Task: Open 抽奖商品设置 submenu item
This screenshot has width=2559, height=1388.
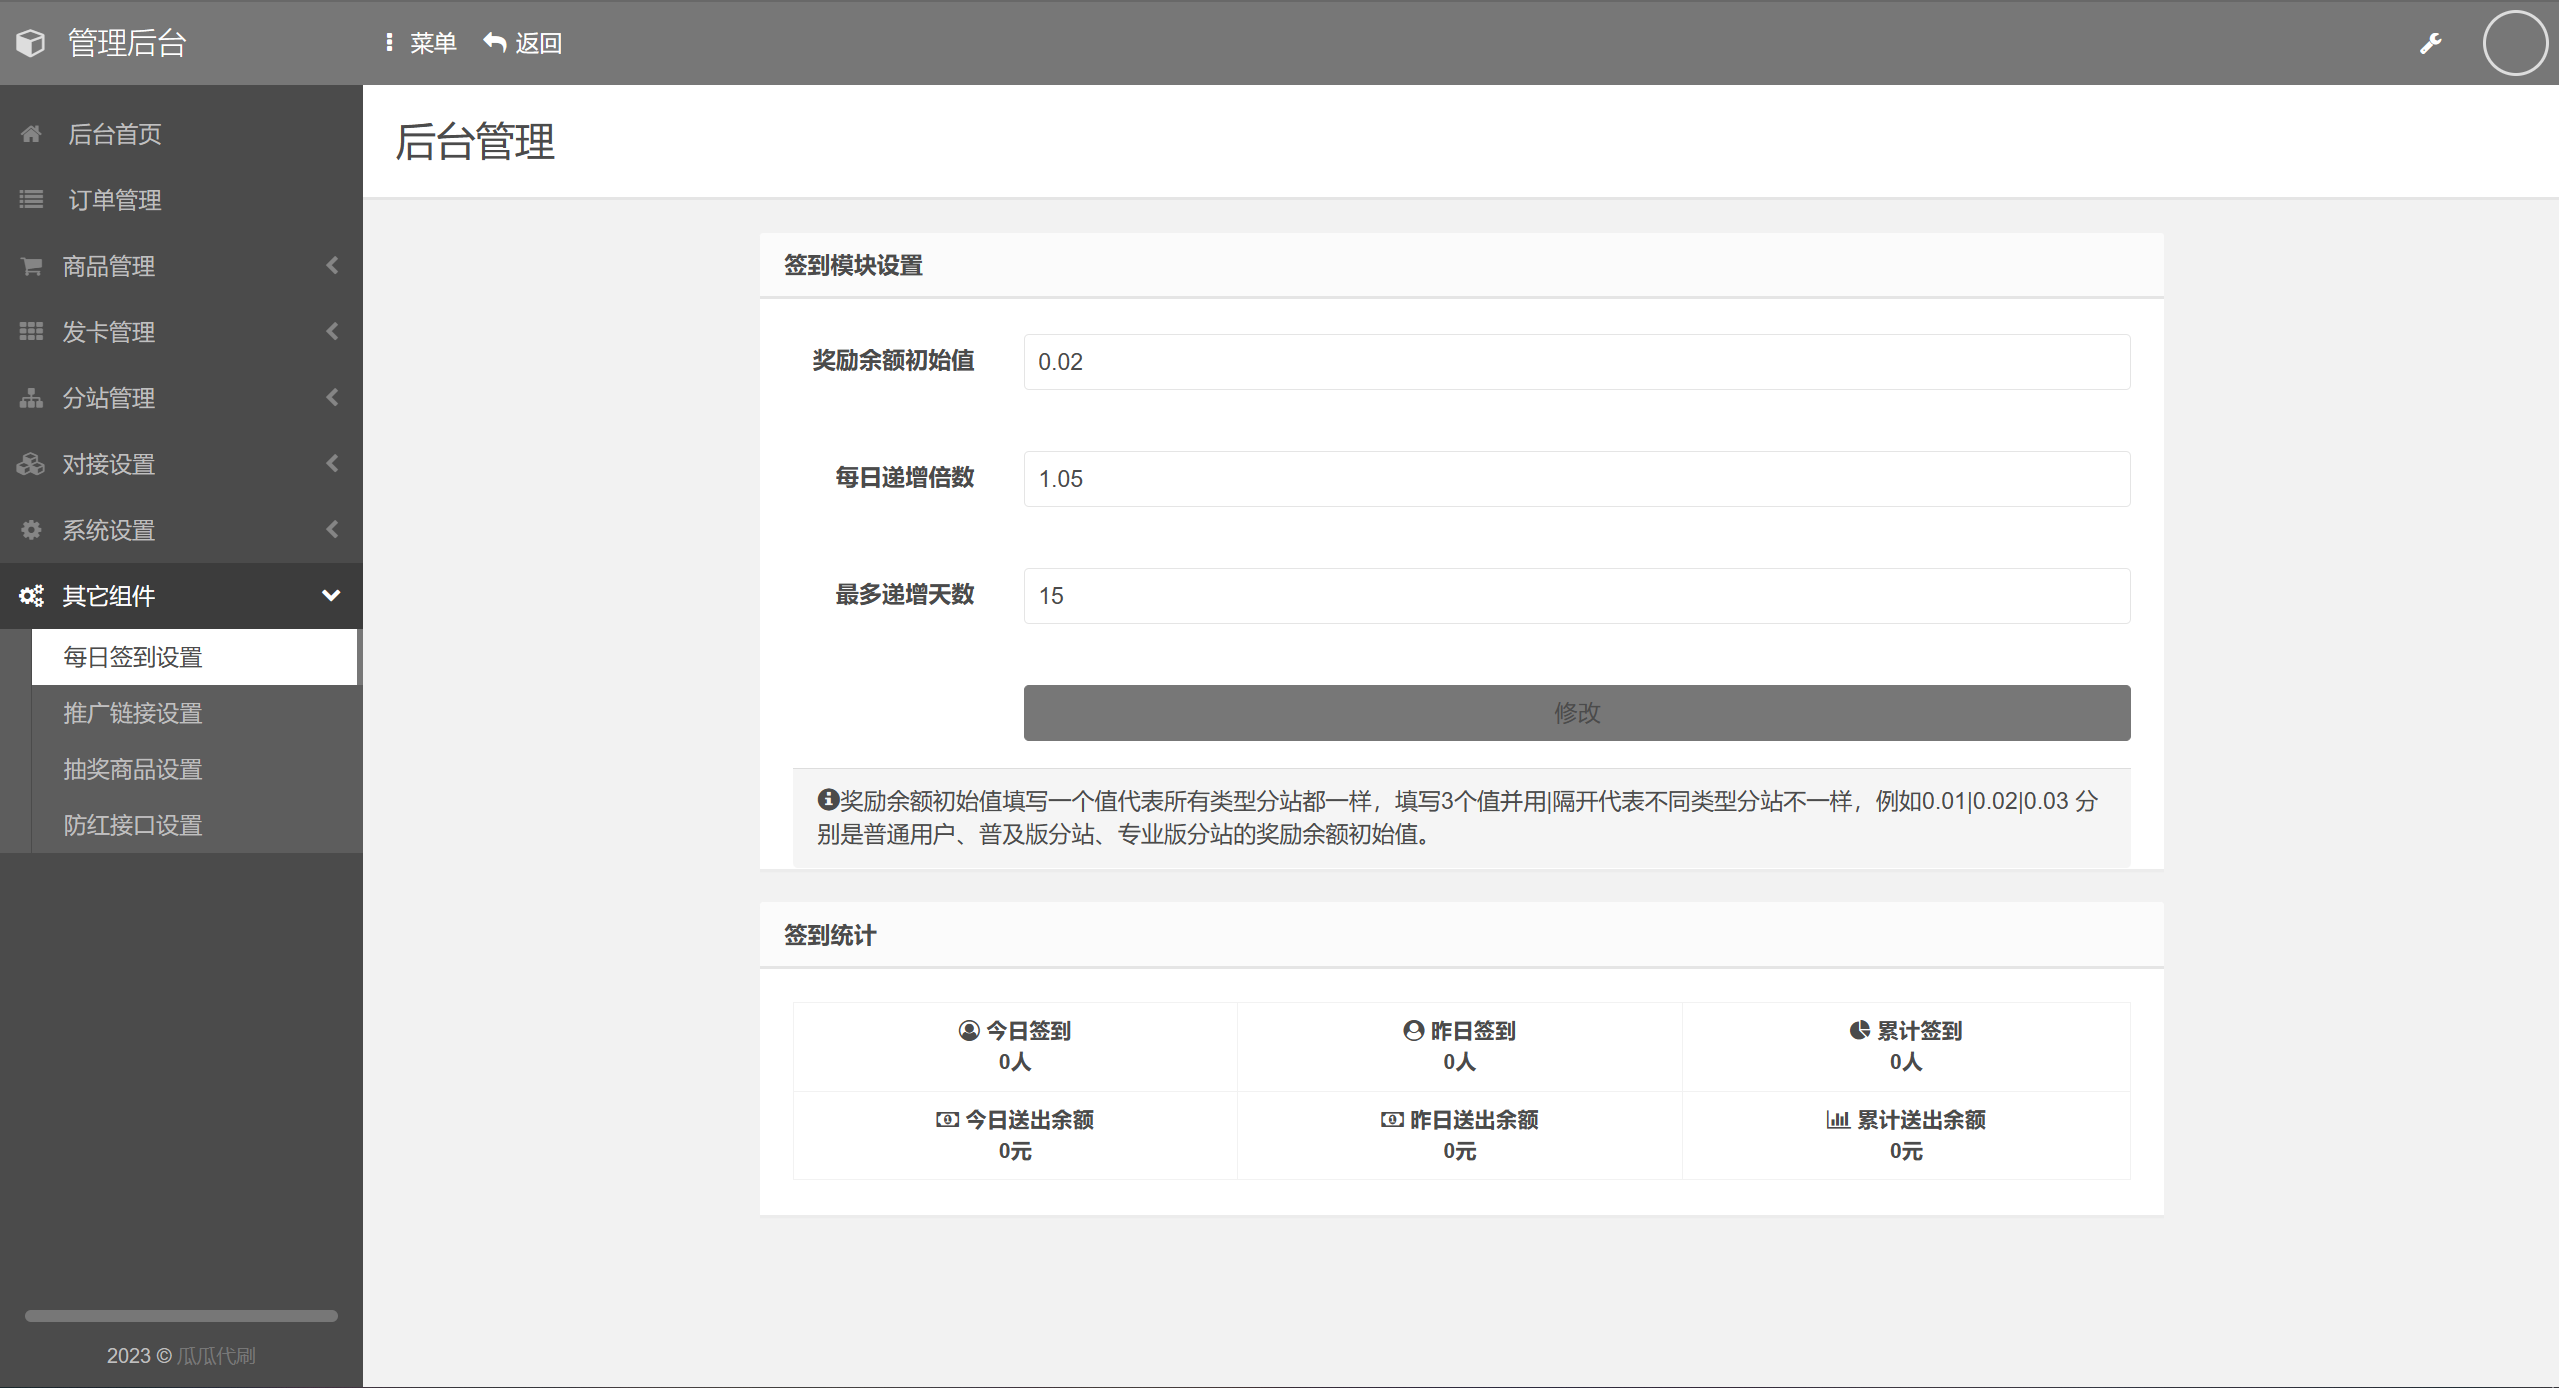Action: coord(133,769)
